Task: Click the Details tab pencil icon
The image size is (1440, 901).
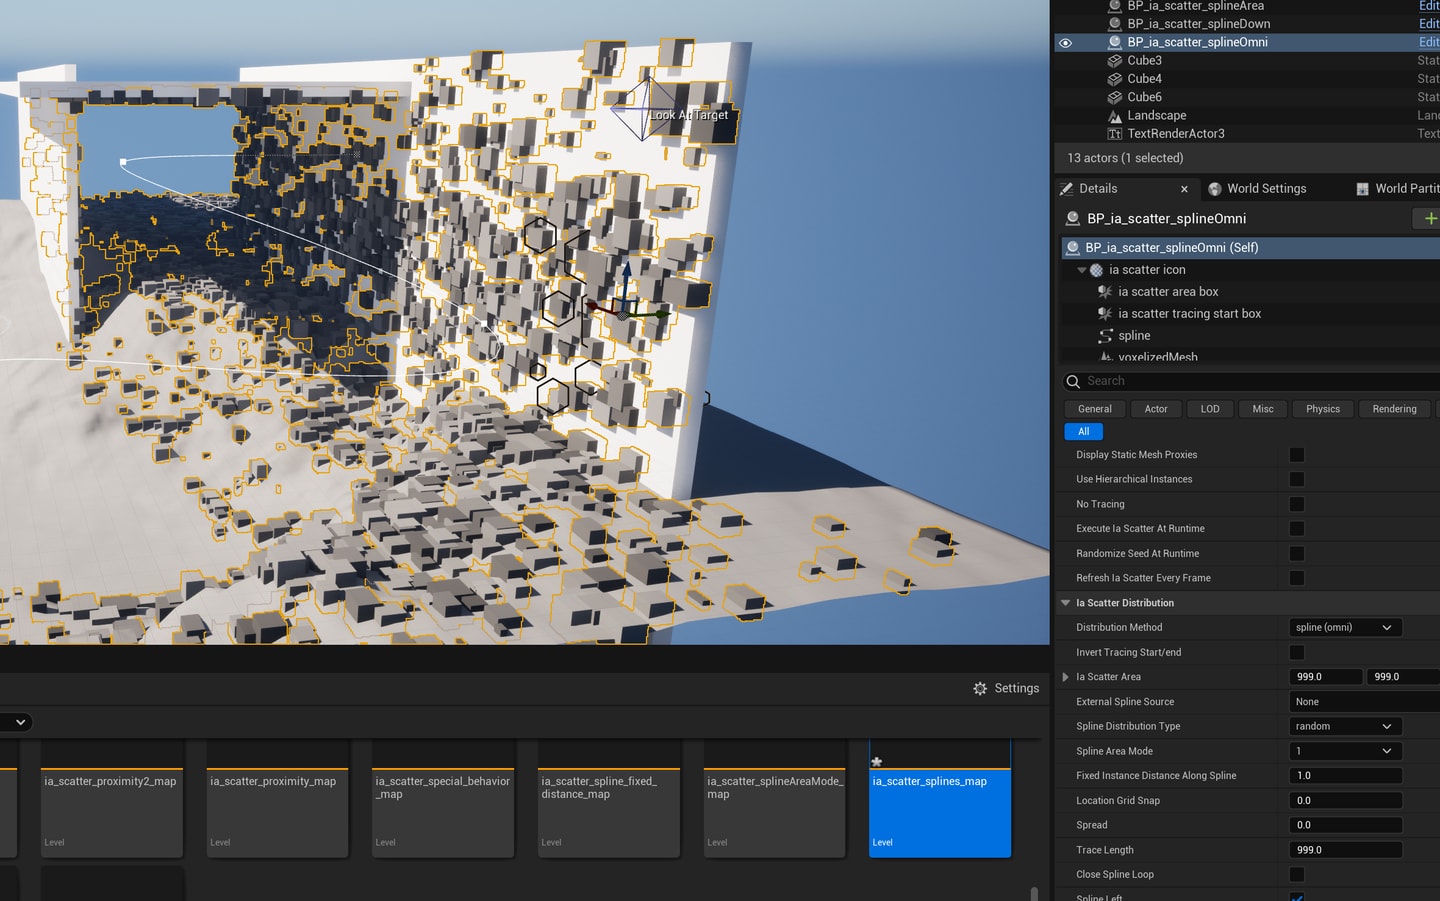Action: (1067, 188)
